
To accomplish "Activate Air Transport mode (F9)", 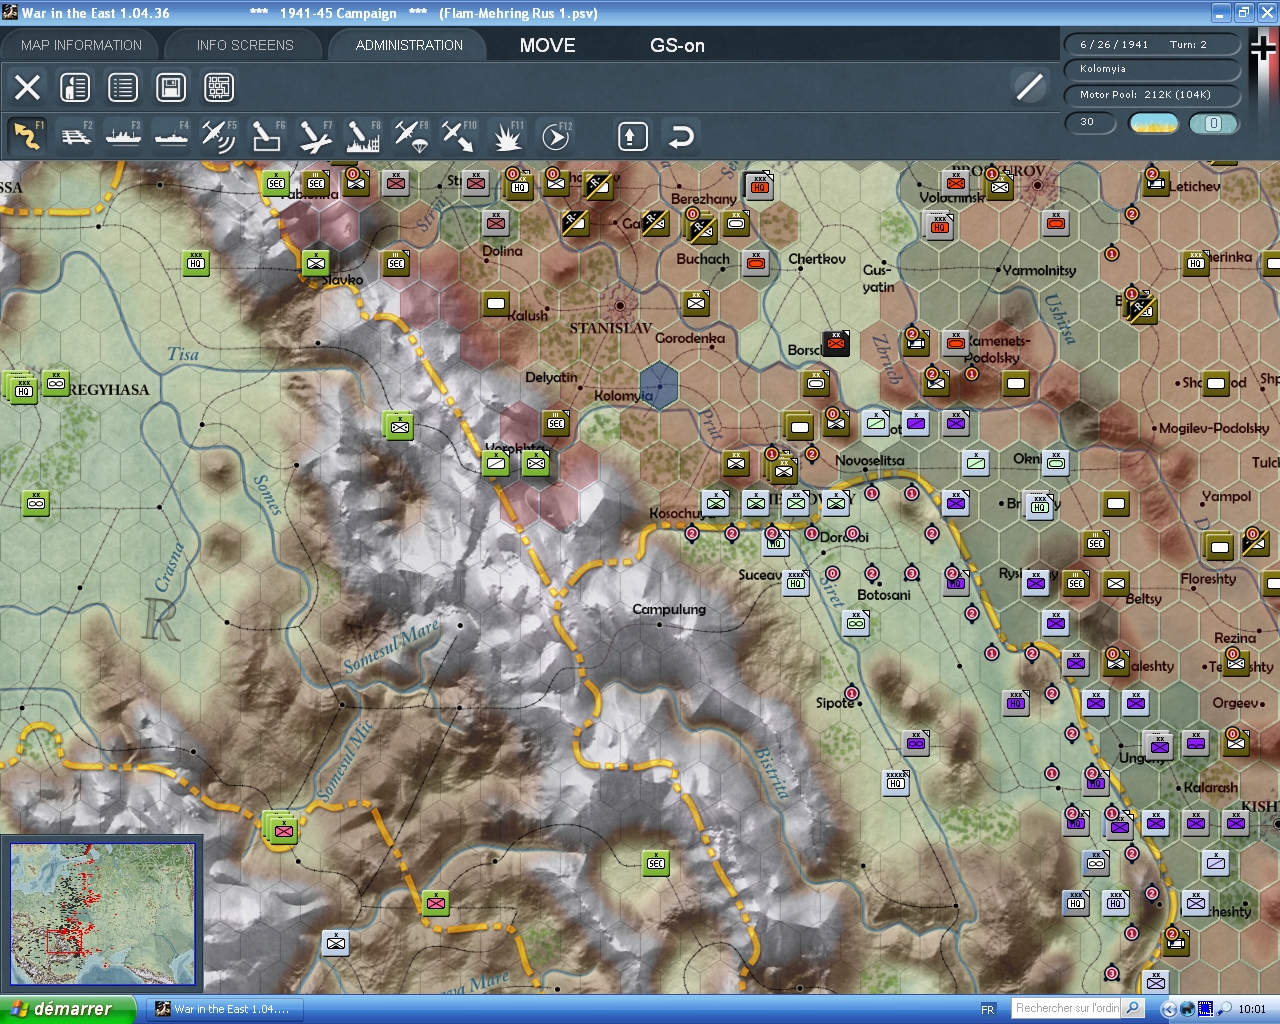I will point(411,135).
